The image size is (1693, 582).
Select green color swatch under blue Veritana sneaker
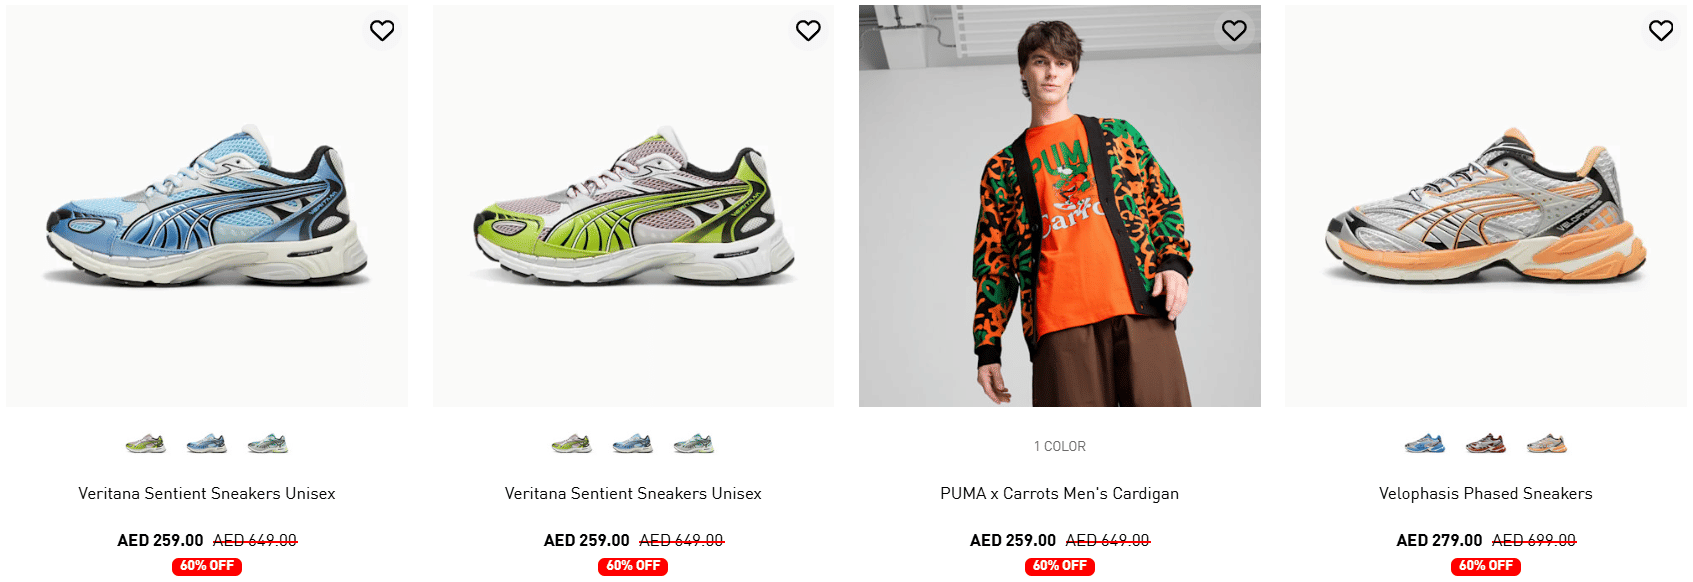coord(146,443)
